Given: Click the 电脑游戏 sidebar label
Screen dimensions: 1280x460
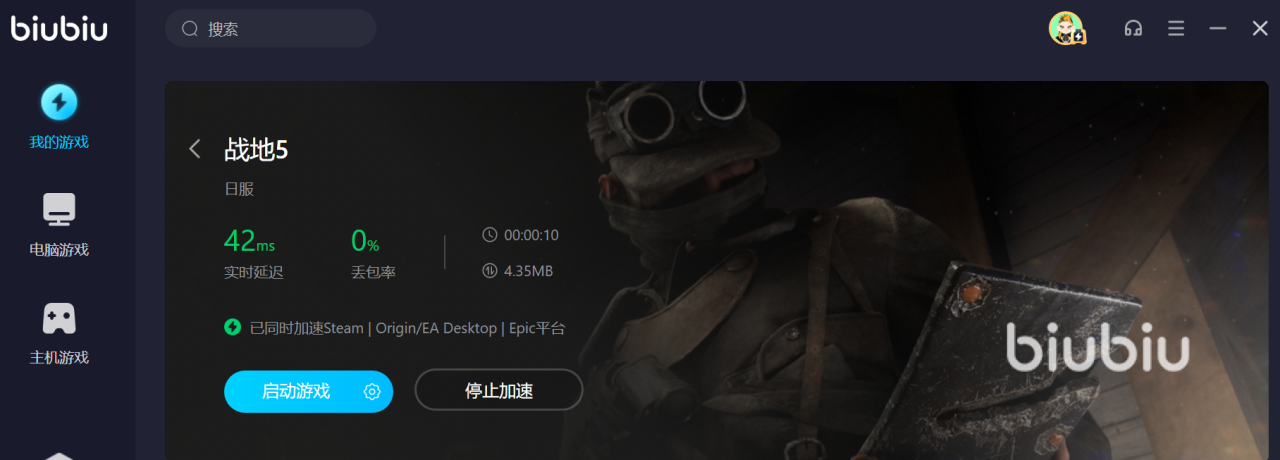Looking at the screenshot, I should tap(59, 250).
